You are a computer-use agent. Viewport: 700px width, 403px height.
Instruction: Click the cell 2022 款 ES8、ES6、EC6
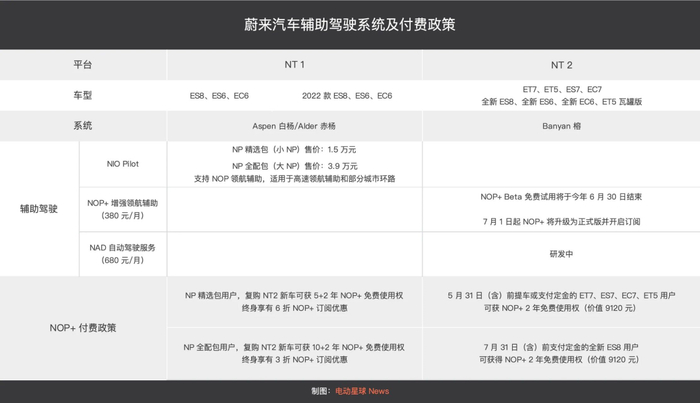click(347, 96)
